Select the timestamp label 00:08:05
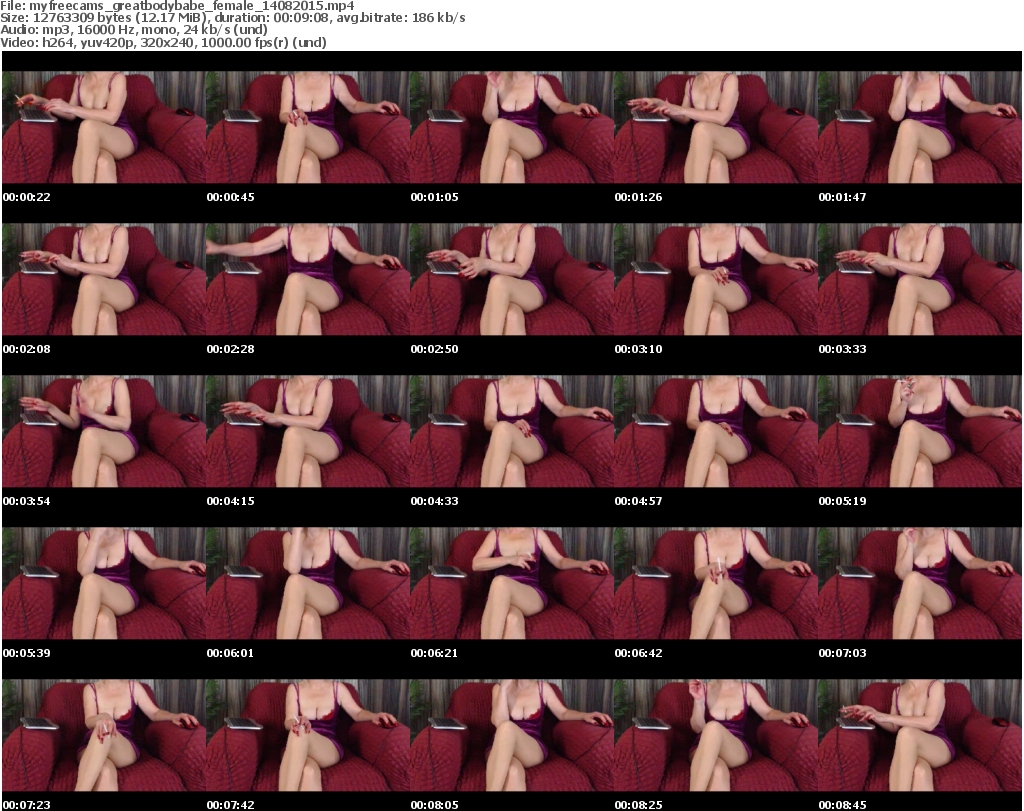This screenshot has height=811, width=1024. pyautogui.click(x=434, y=805)
